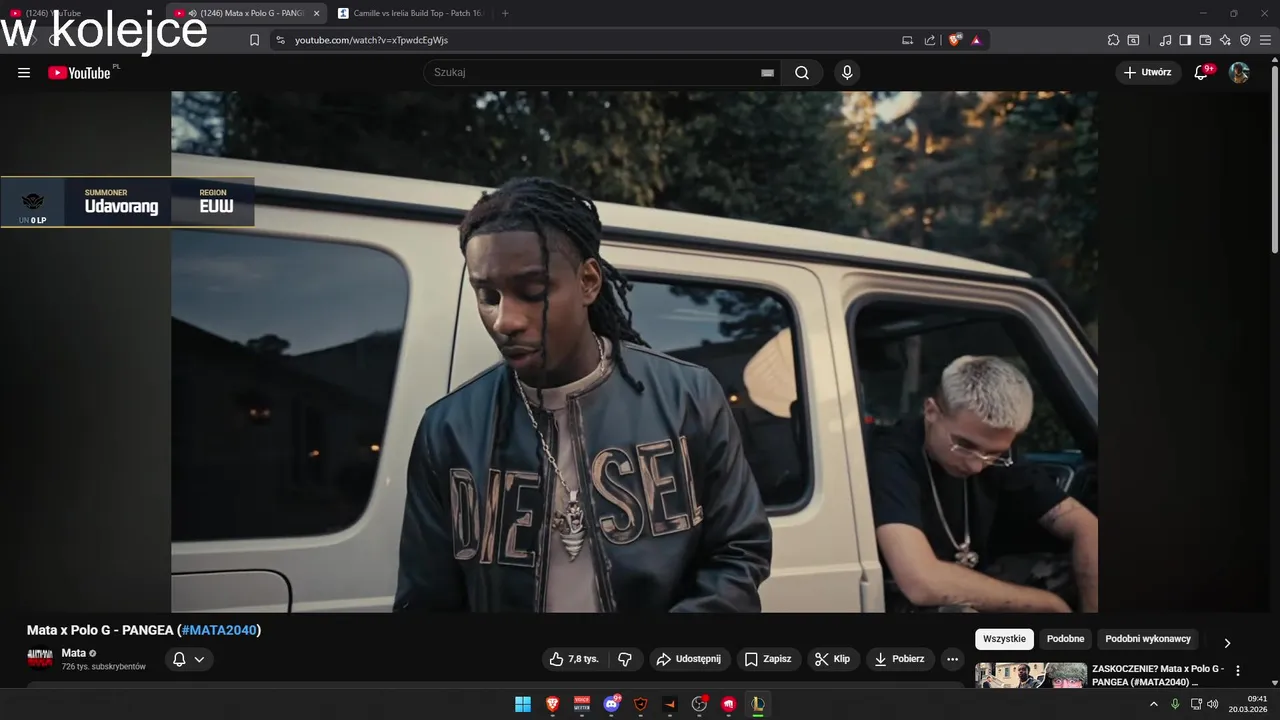Open Brave VPN shield icon
Image resolution: width=1280 pixels, height=720 pixels.
1245,40
